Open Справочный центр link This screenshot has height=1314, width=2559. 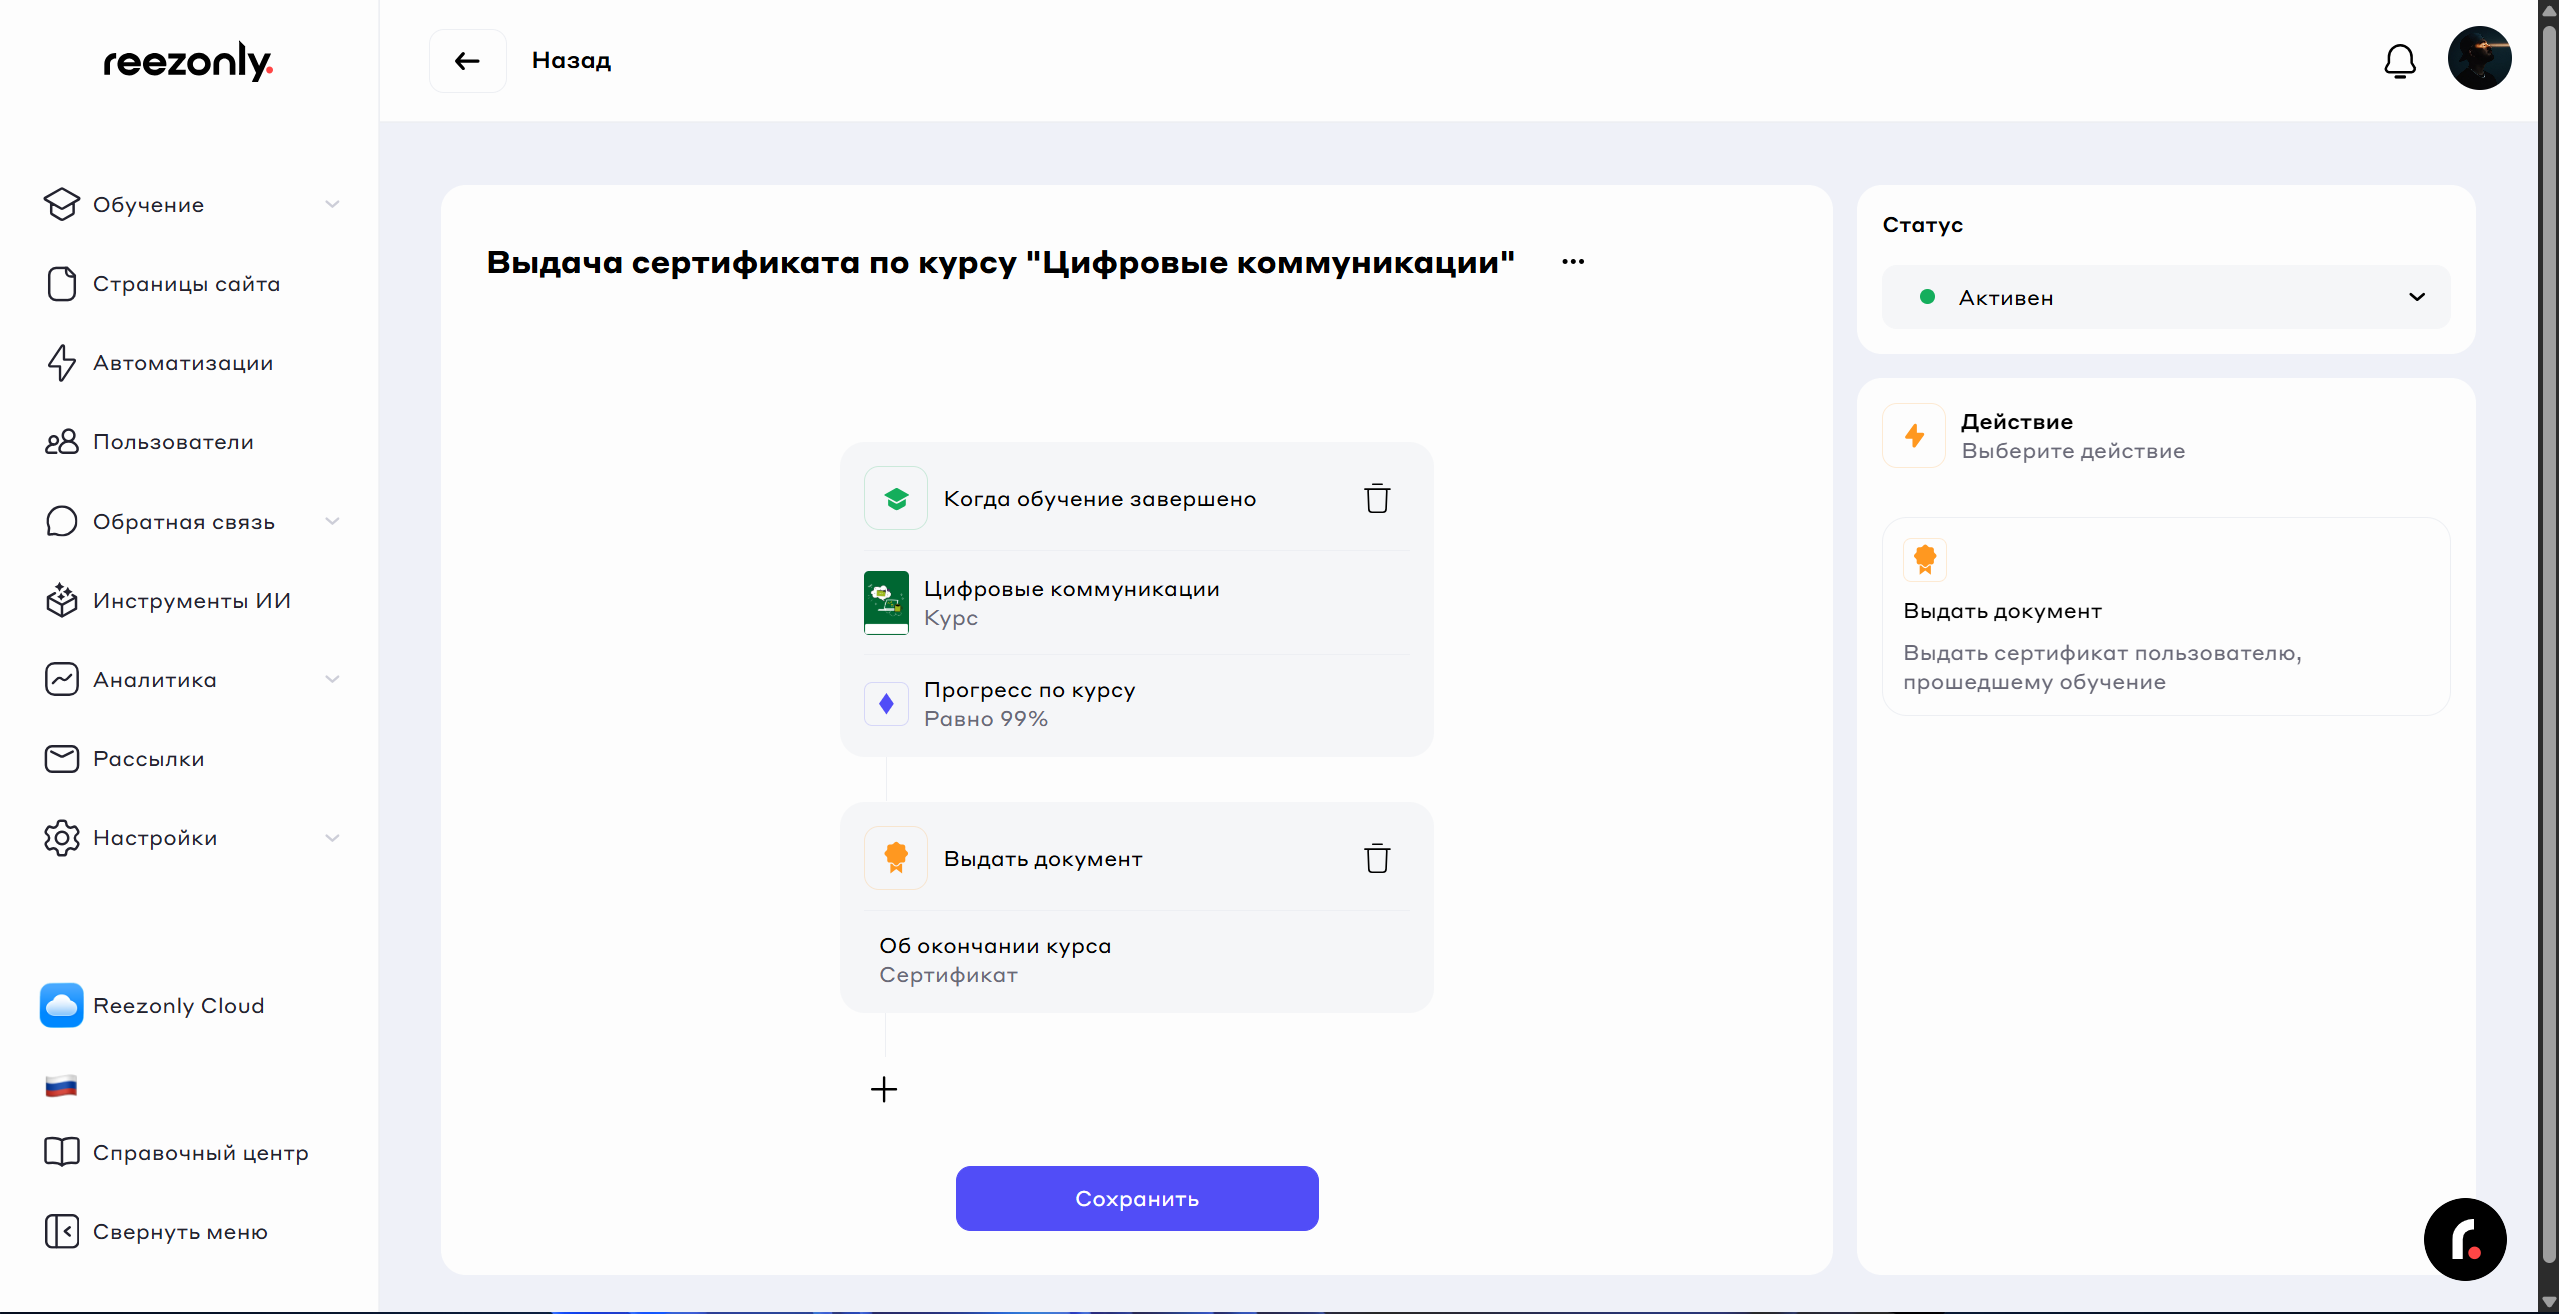tap(200, 1152)
